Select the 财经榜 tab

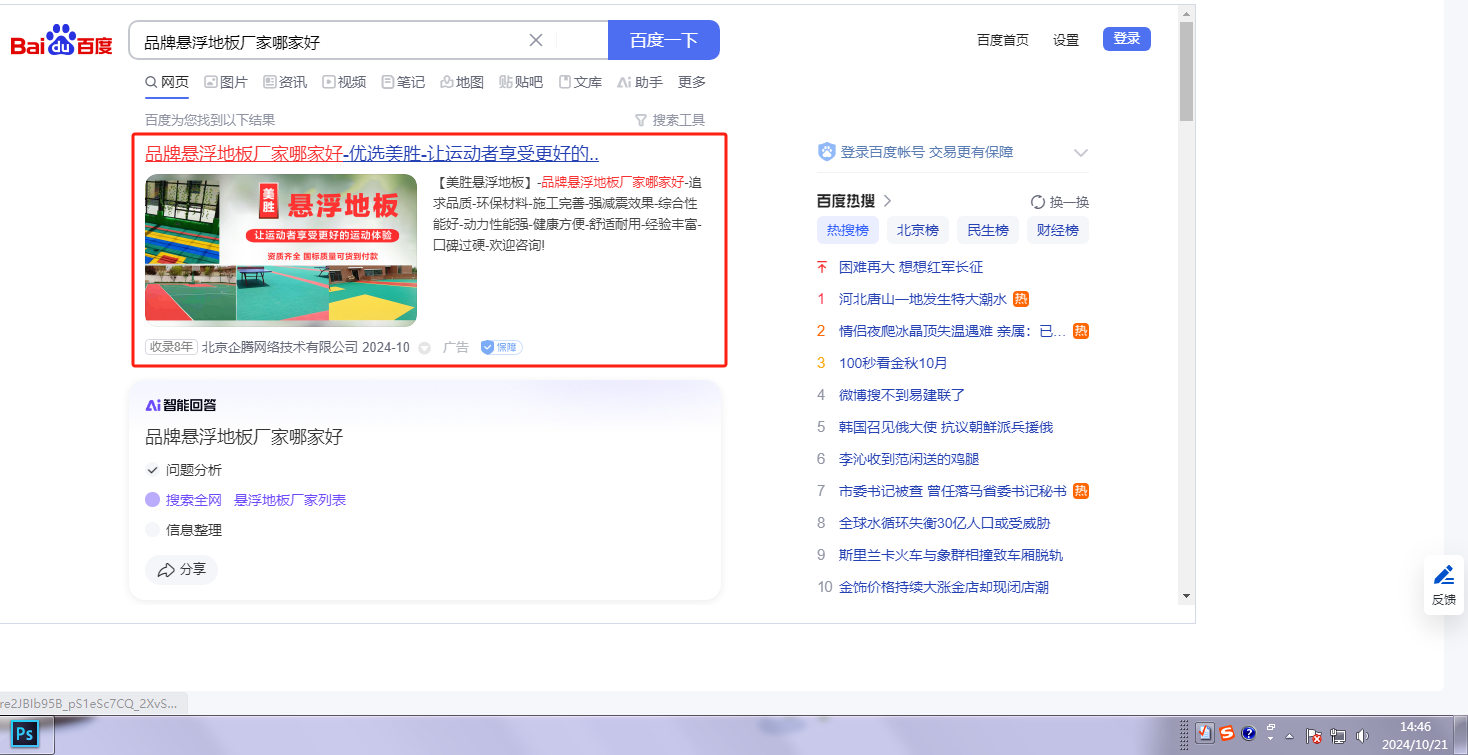(x=1058, y=230)
